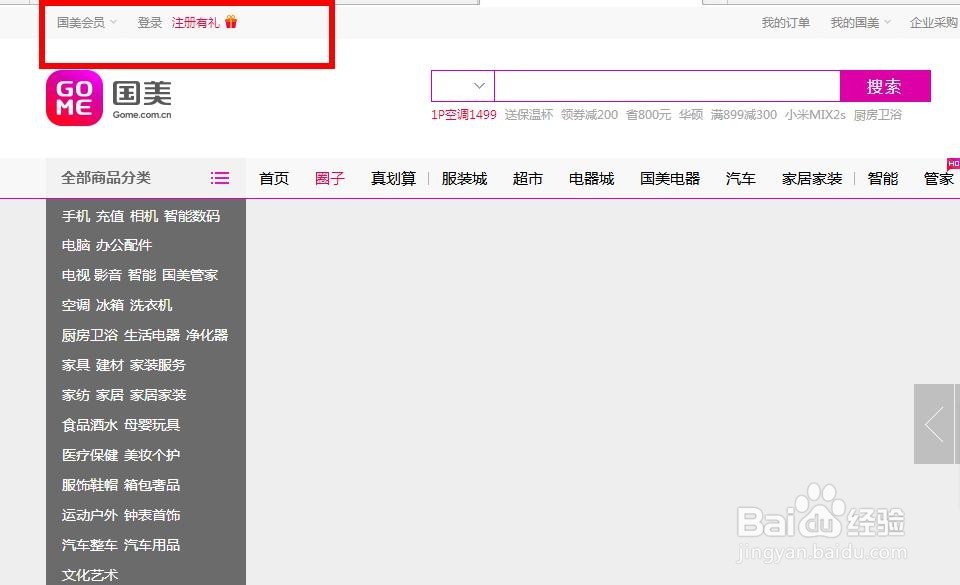Select 钟表首饰 in category sidebar
The width and height of the screenshot is (960, 585).
coord(152,515)
